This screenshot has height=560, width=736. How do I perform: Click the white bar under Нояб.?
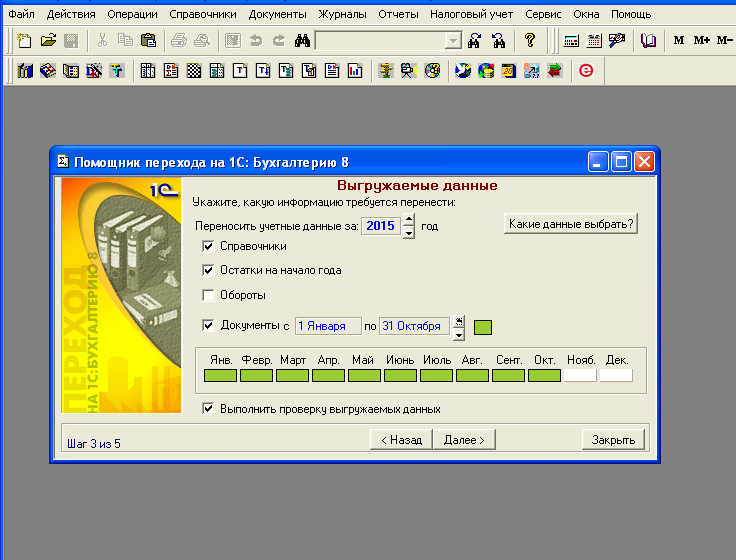(x=580, y=375)
